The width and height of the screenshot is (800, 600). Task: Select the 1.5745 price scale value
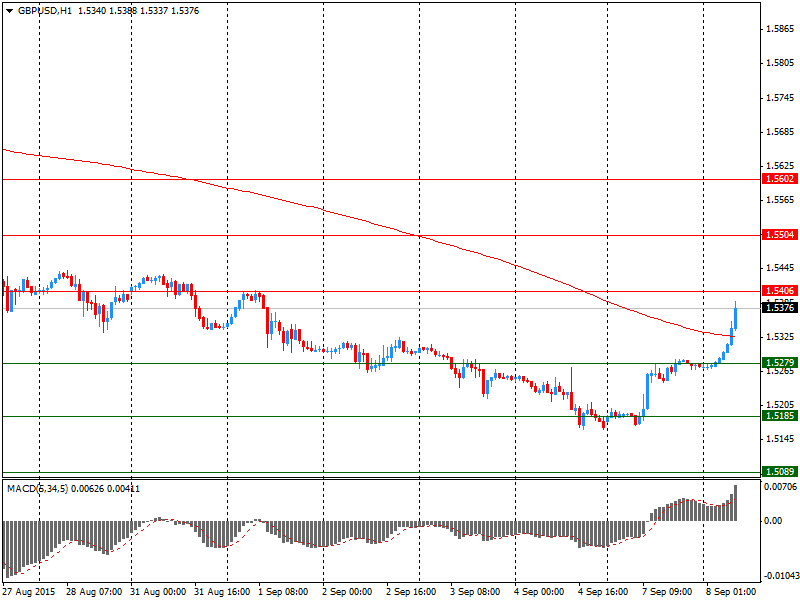click(780, 98)
